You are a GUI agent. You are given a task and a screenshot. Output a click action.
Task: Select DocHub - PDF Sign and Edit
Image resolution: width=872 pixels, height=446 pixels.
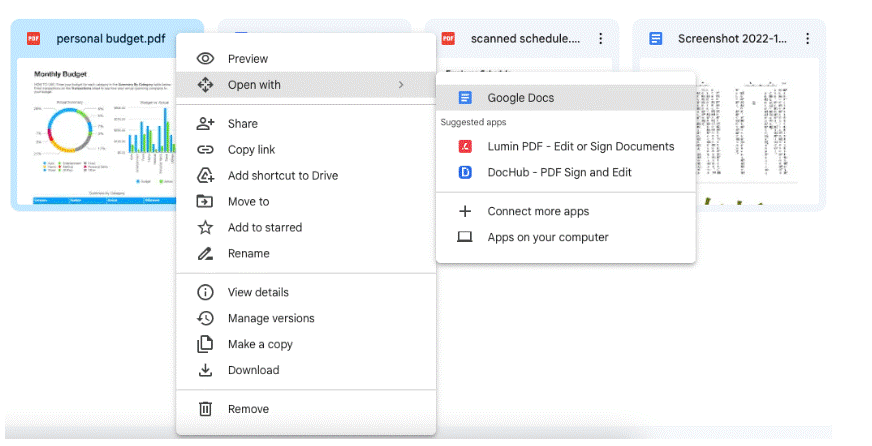(566, 172)
